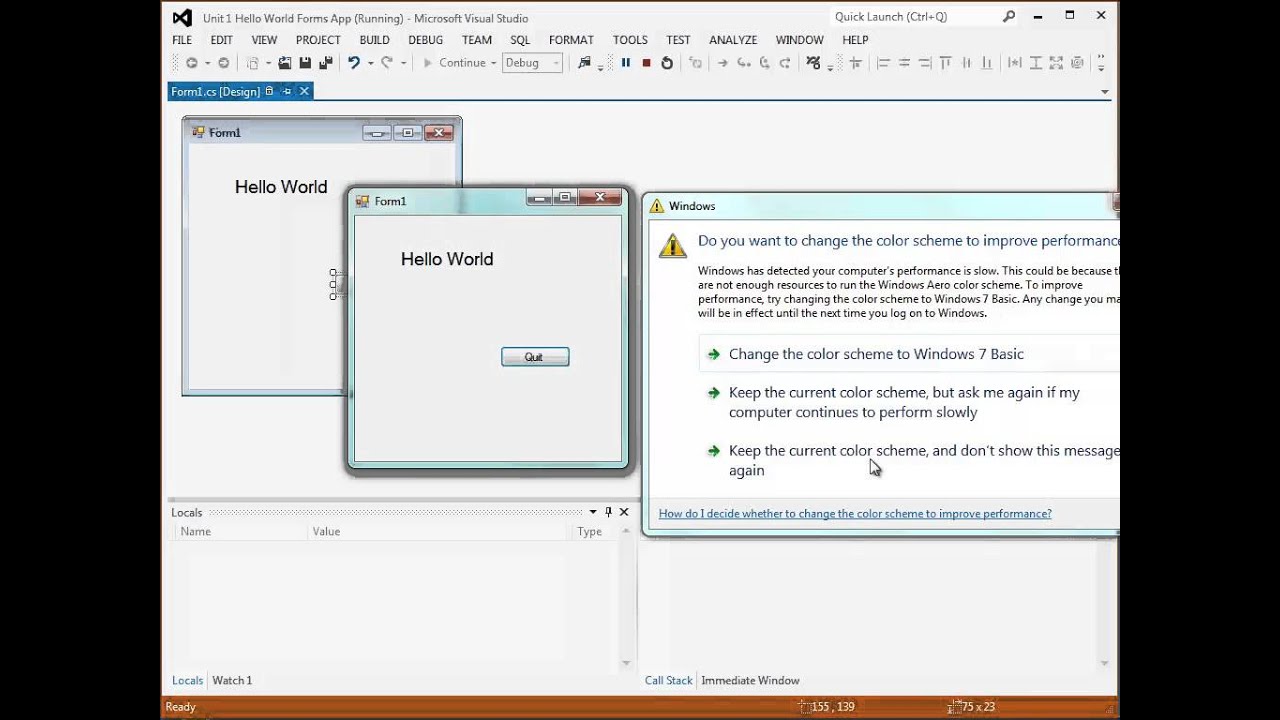Click the Open File toolbar icon
Image resolution: width=1280 pixels, height=720 pixels.
[x=285, y=63]
